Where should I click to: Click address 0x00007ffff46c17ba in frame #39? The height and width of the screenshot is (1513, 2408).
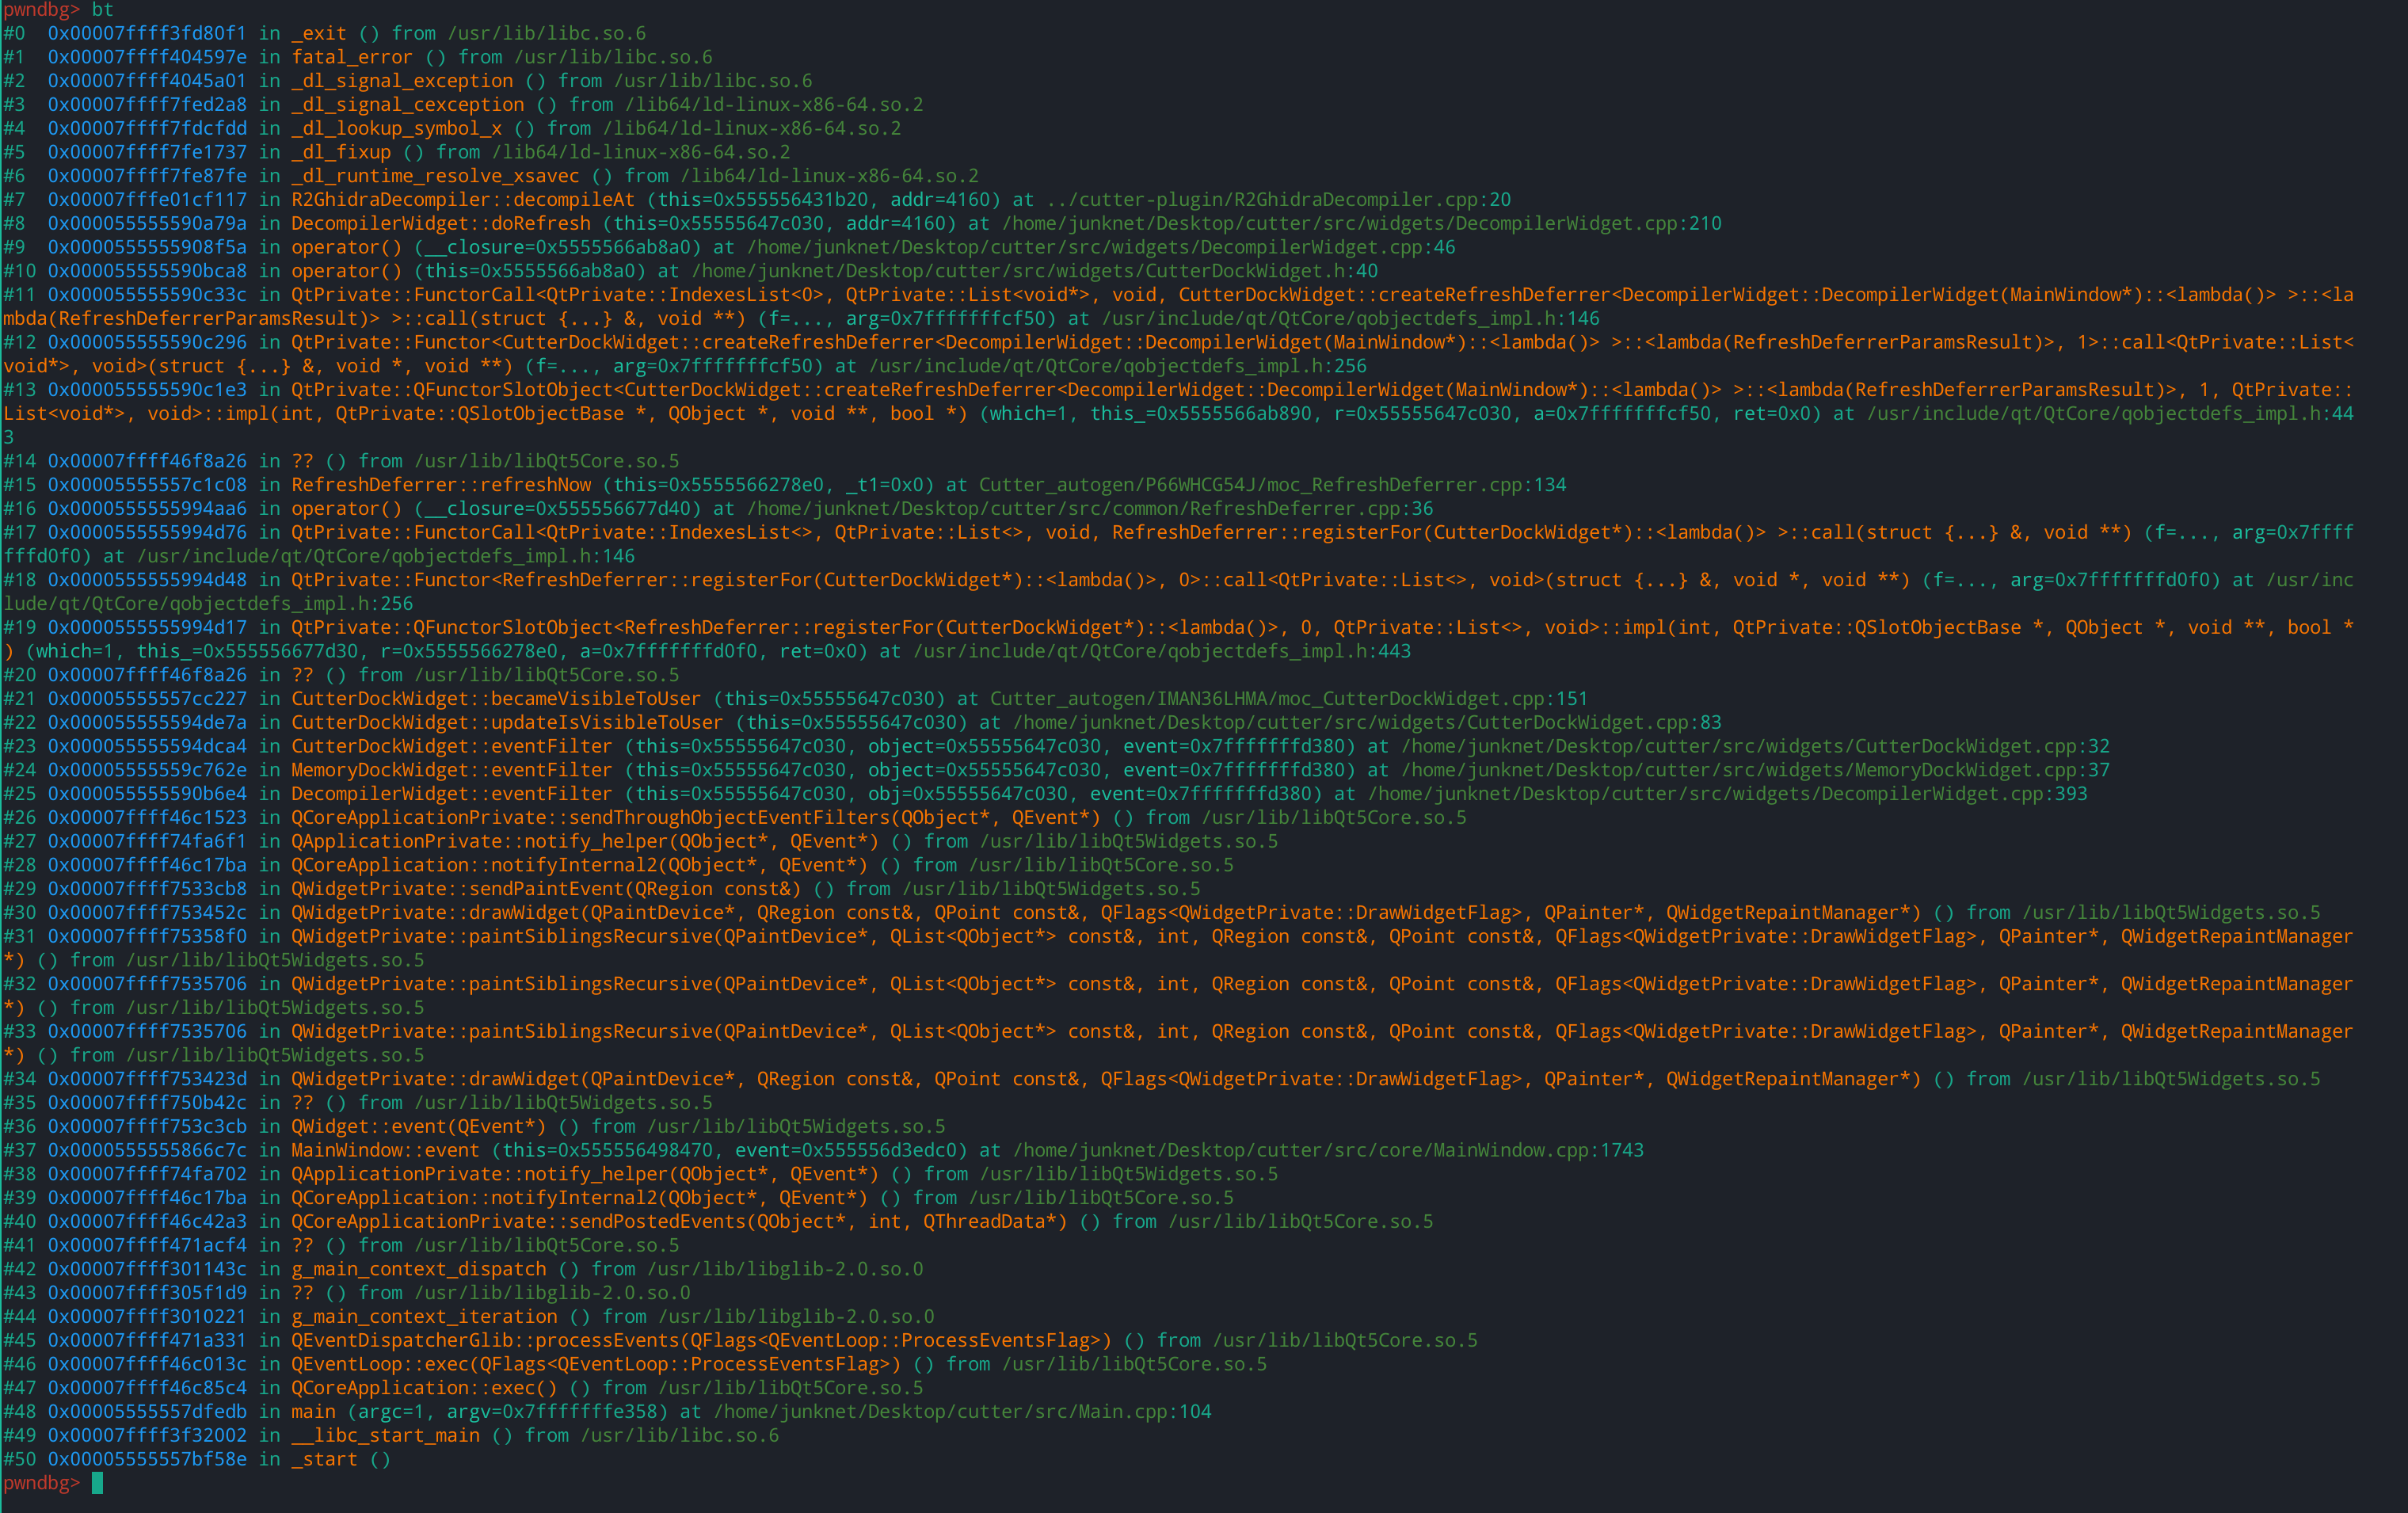pos(147,1198)
